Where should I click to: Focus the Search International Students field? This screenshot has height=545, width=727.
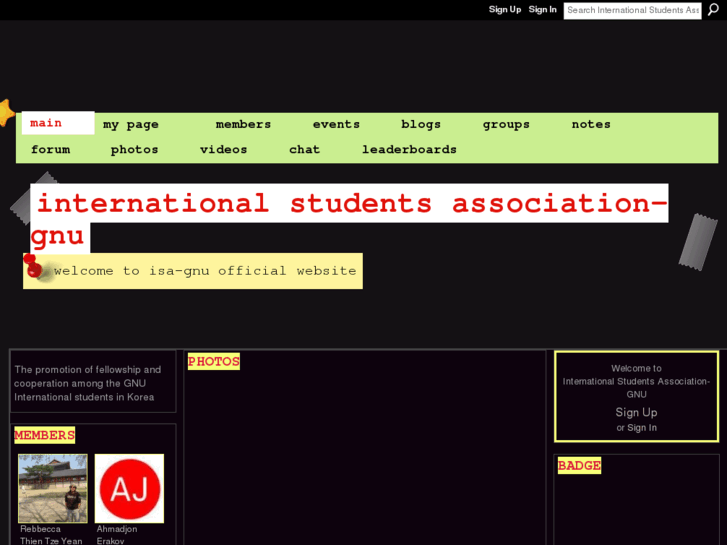click(632, 10)
